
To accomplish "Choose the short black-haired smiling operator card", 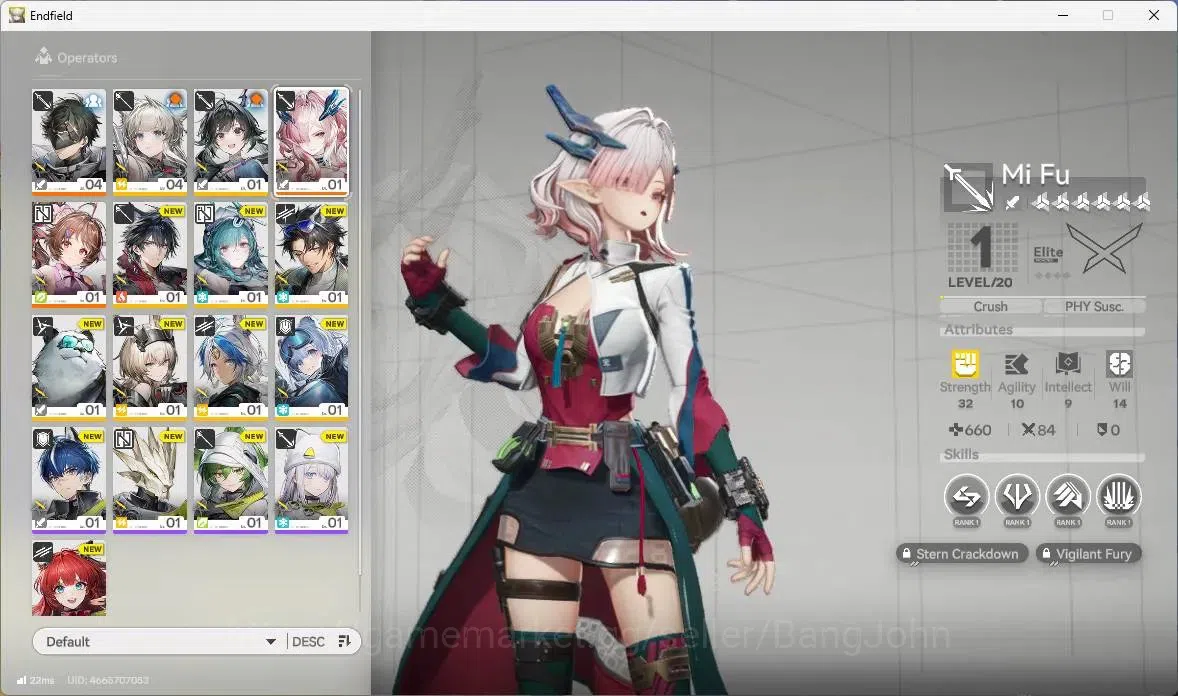I will pos(231,142).
